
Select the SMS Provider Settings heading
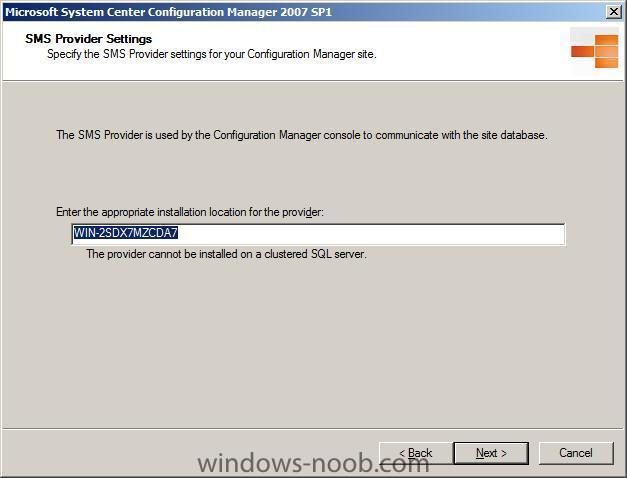(88, 39)
